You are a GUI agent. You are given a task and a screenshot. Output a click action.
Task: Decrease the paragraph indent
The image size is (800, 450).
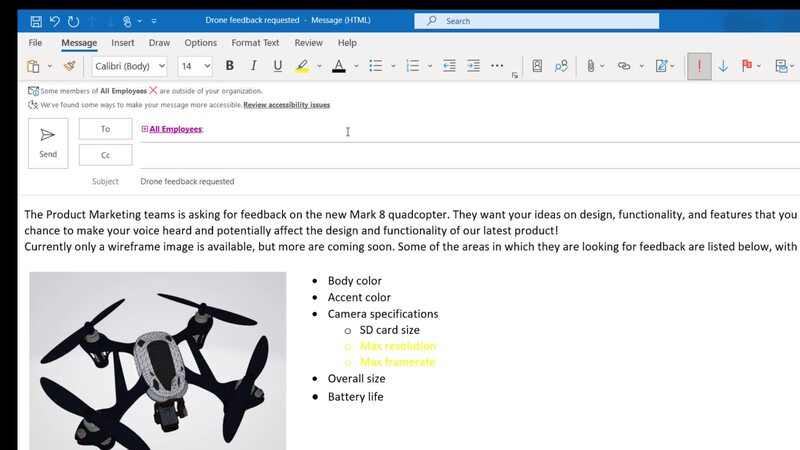point(449,66)
